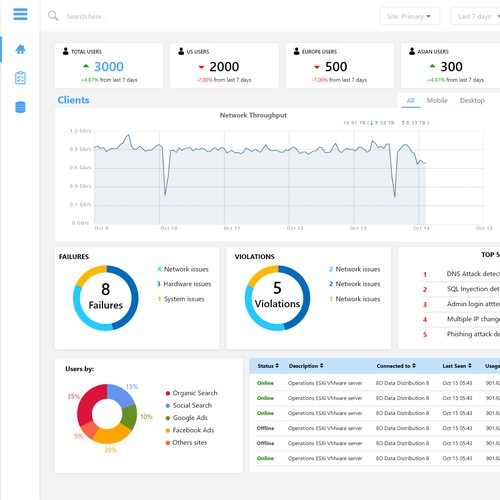Click the Oct 10 axis label
Screen dimensions: 500x500
(169, 228)
